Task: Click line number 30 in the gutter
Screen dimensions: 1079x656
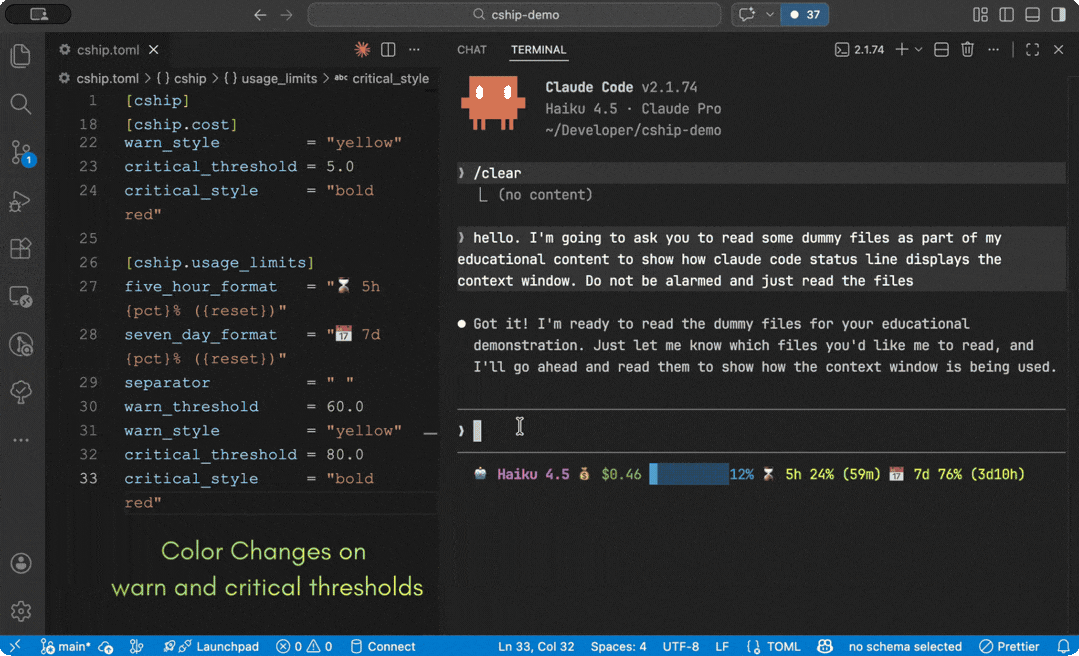Action: point(88,406)
